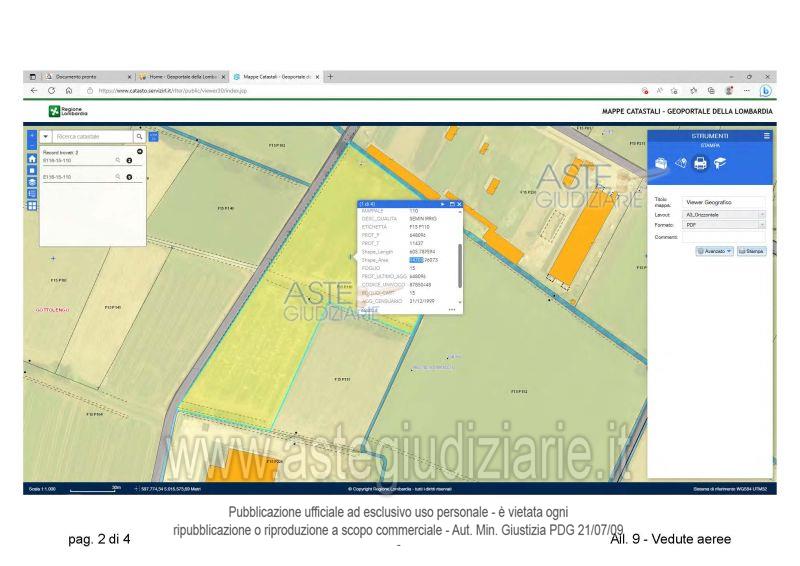Screen dimensions: 800x566
Task: Click the magnifier search button beside Ricerca catastale
Action: tap(139, 137)
